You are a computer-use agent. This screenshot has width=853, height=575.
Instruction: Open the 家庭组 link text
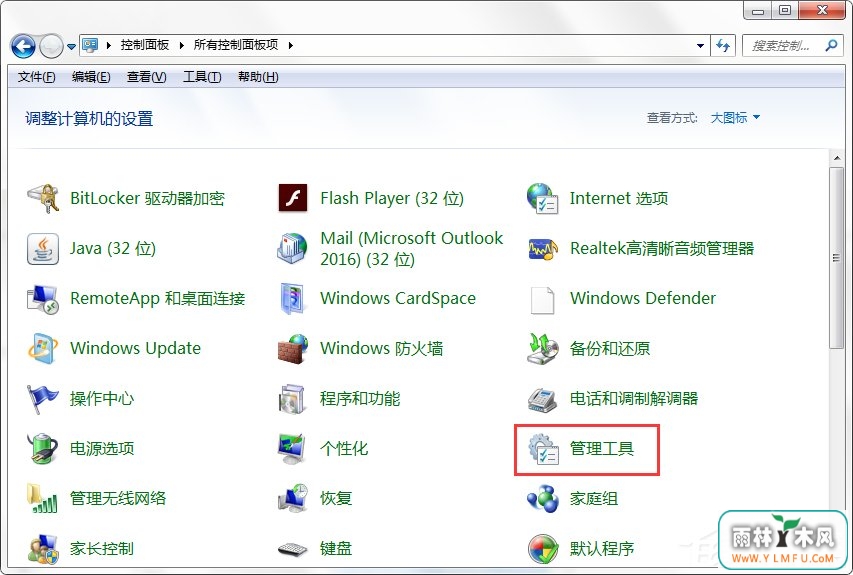[594, 498]
